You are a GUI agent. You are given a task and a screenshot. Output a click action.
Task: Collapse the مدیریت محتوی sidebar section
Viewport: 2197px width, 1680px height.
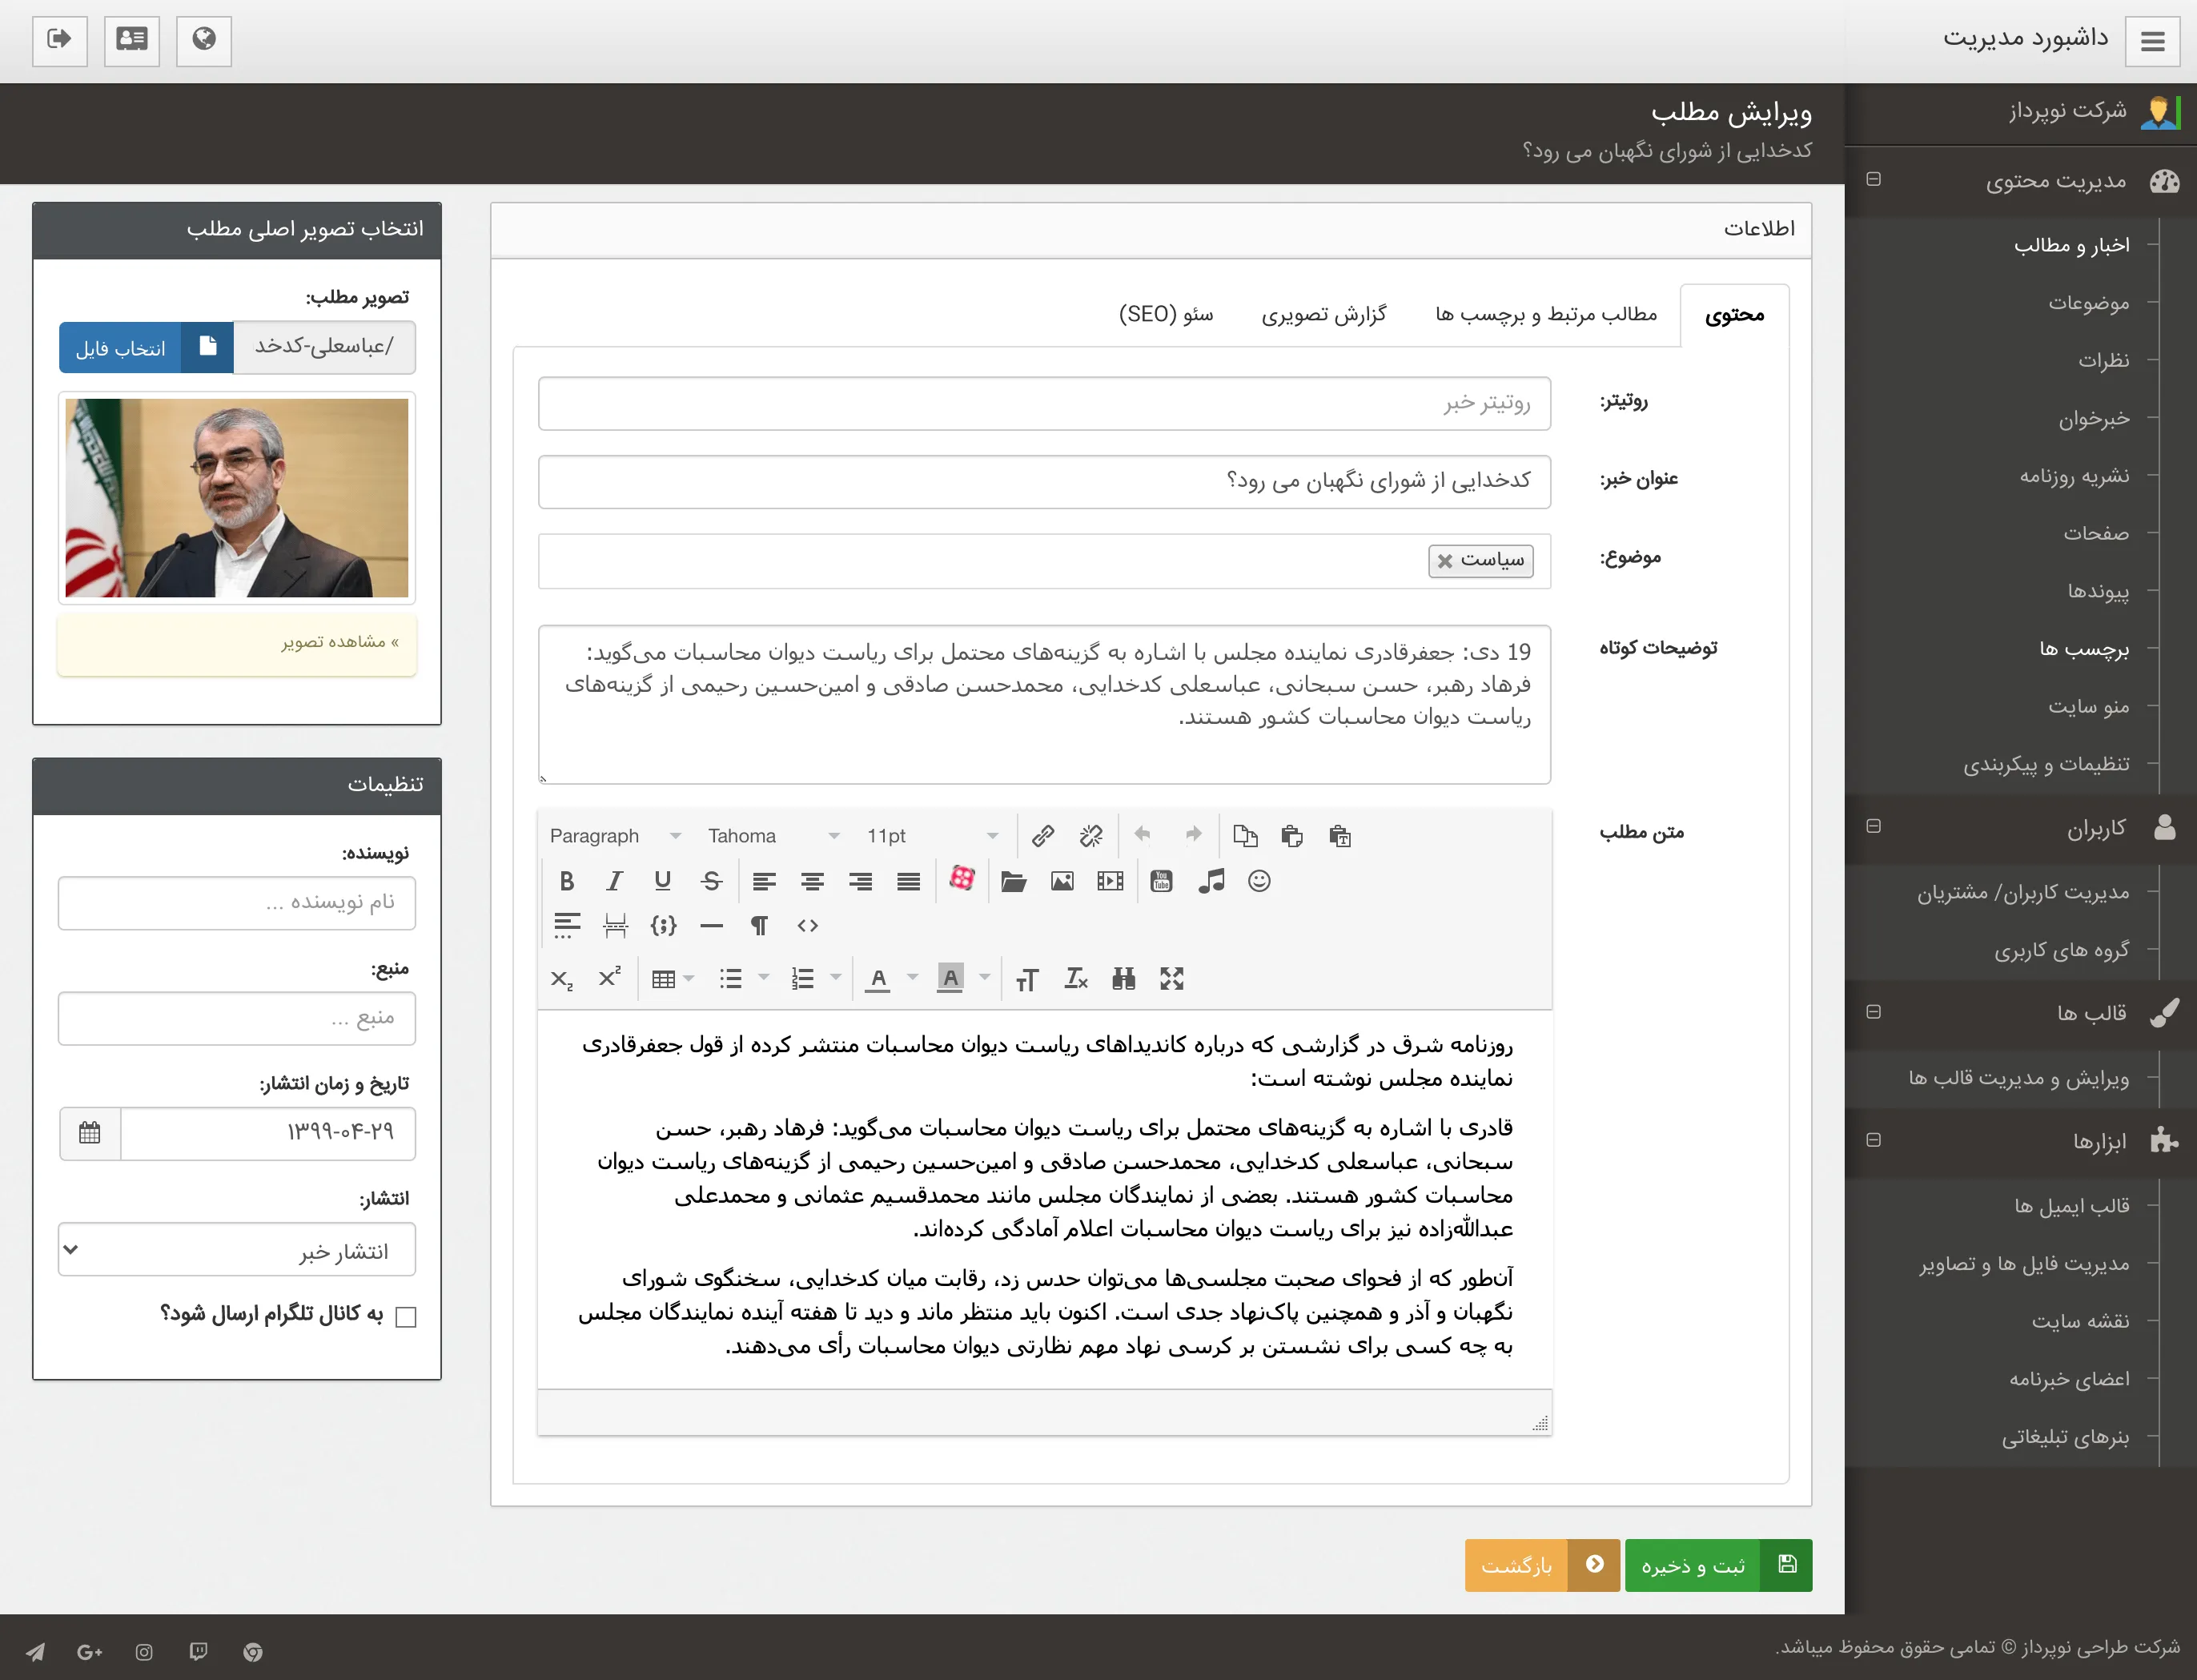tap(1874, 179)
